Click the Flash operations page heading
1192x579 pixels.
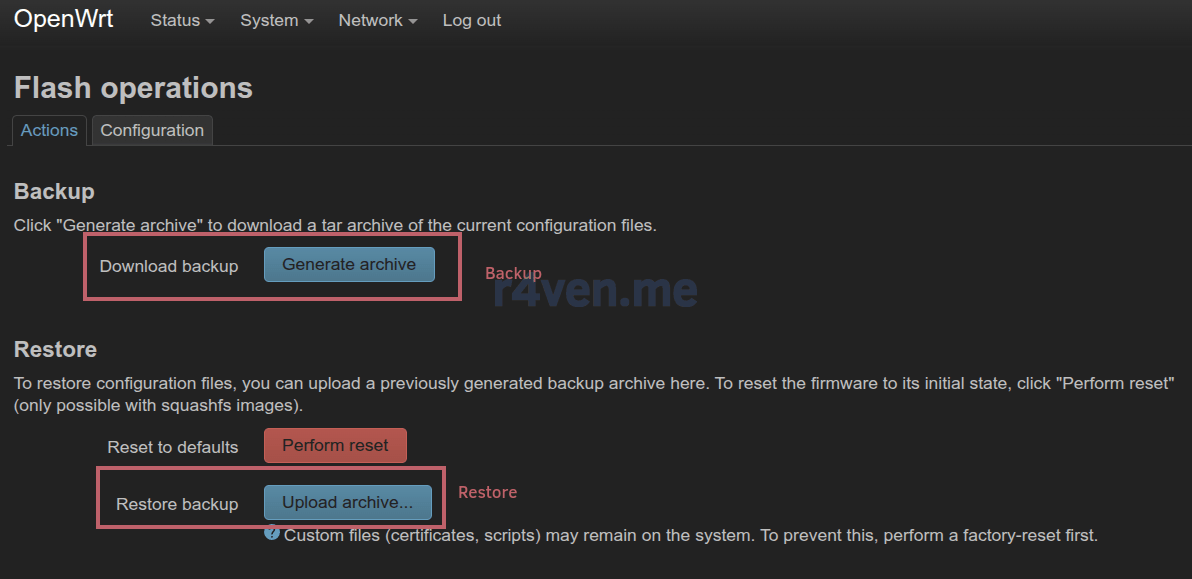pos(133,88)
